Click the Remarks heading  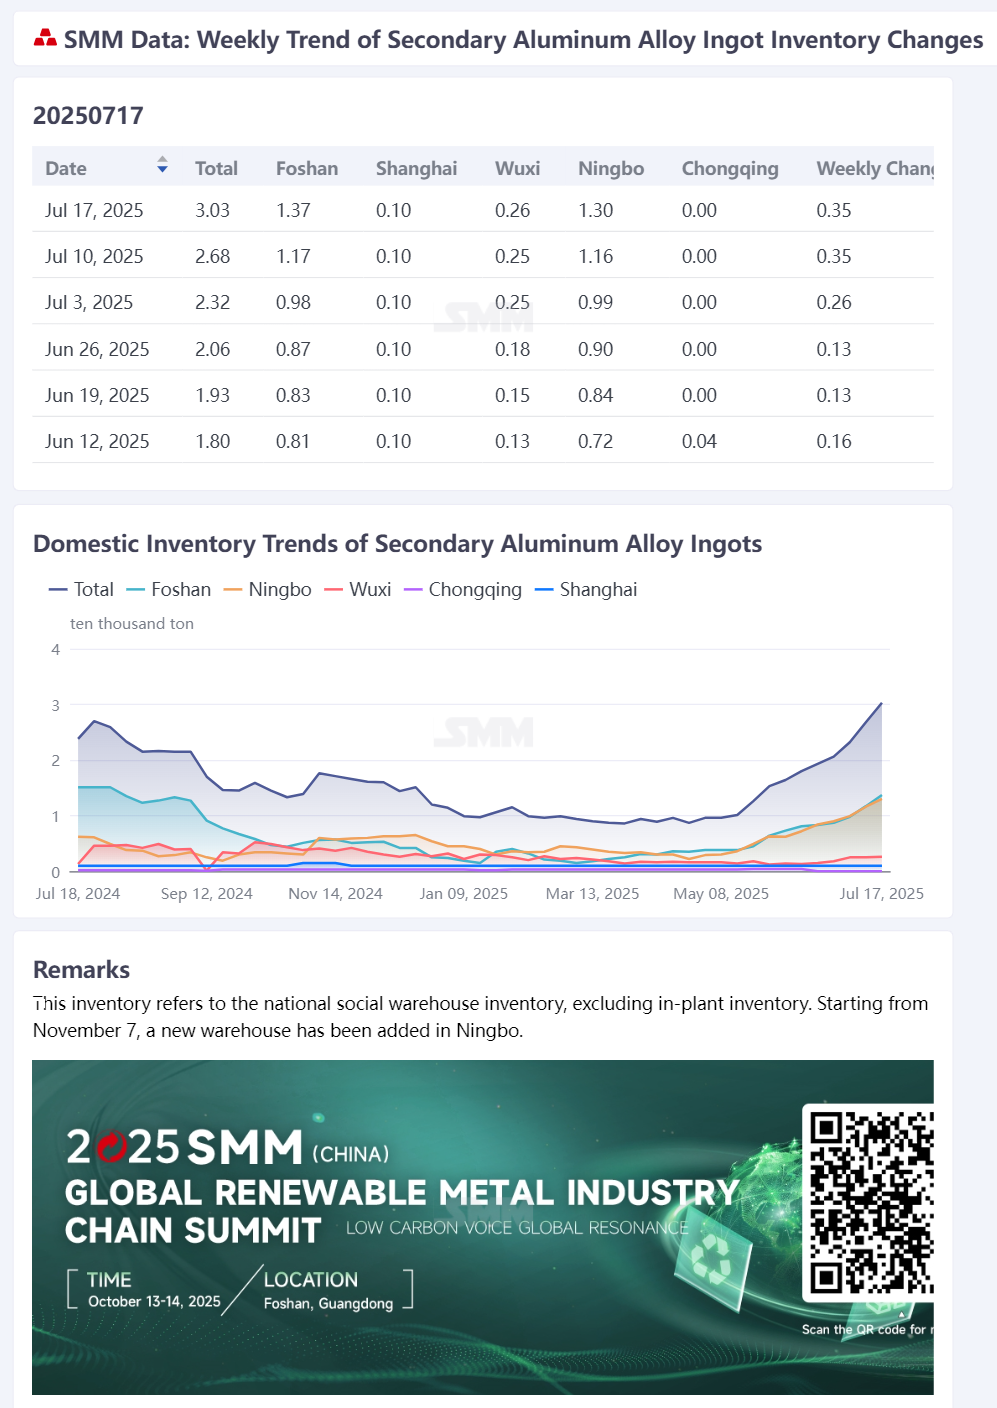click(x=81, y=970)
